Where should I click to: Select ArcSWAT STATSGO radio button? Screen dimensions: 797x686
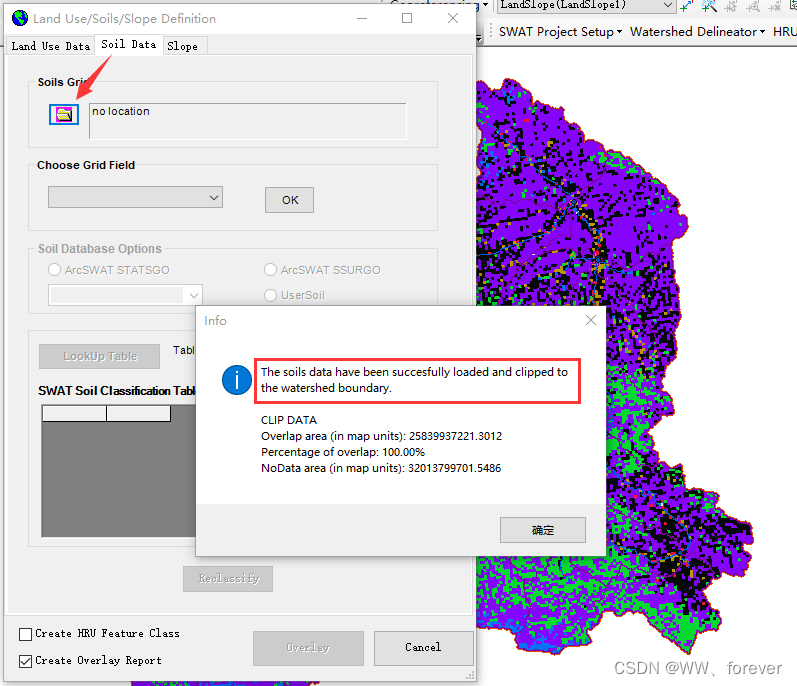pos(54,269)
